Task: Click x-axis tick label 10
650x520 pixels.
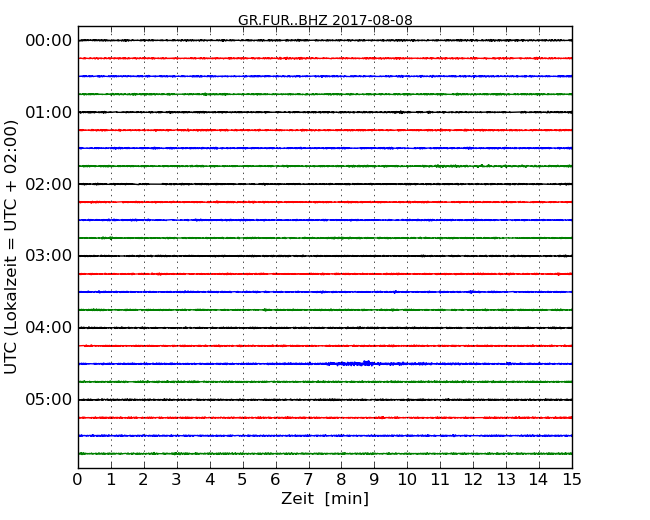Action: click(x=407, y=480)
